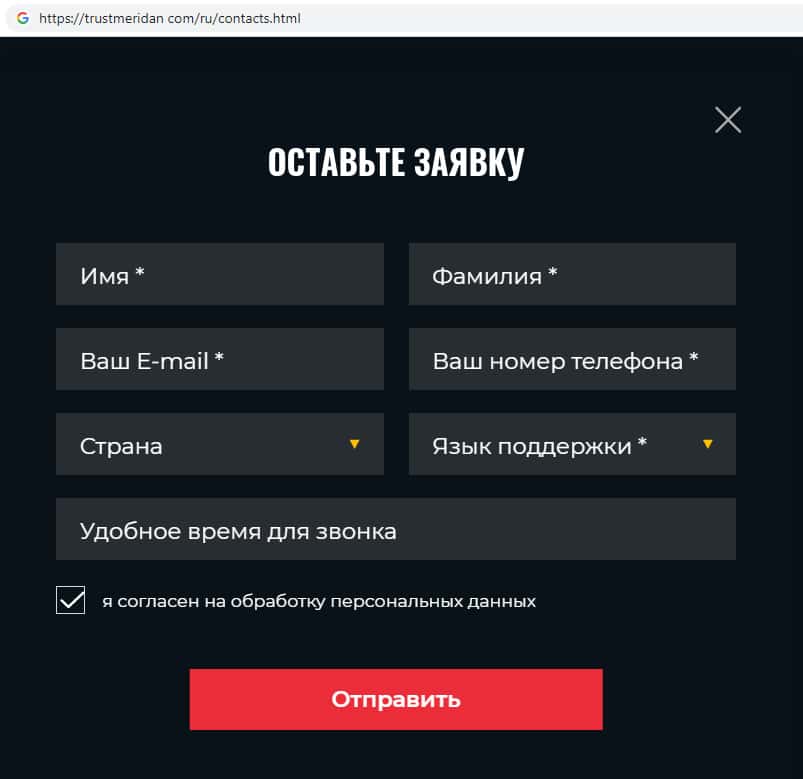Click the ОСТАВЬТЕ ЗАЯВКУ heading
Viewport: 803px width, 779px height.
pos(396,163)
